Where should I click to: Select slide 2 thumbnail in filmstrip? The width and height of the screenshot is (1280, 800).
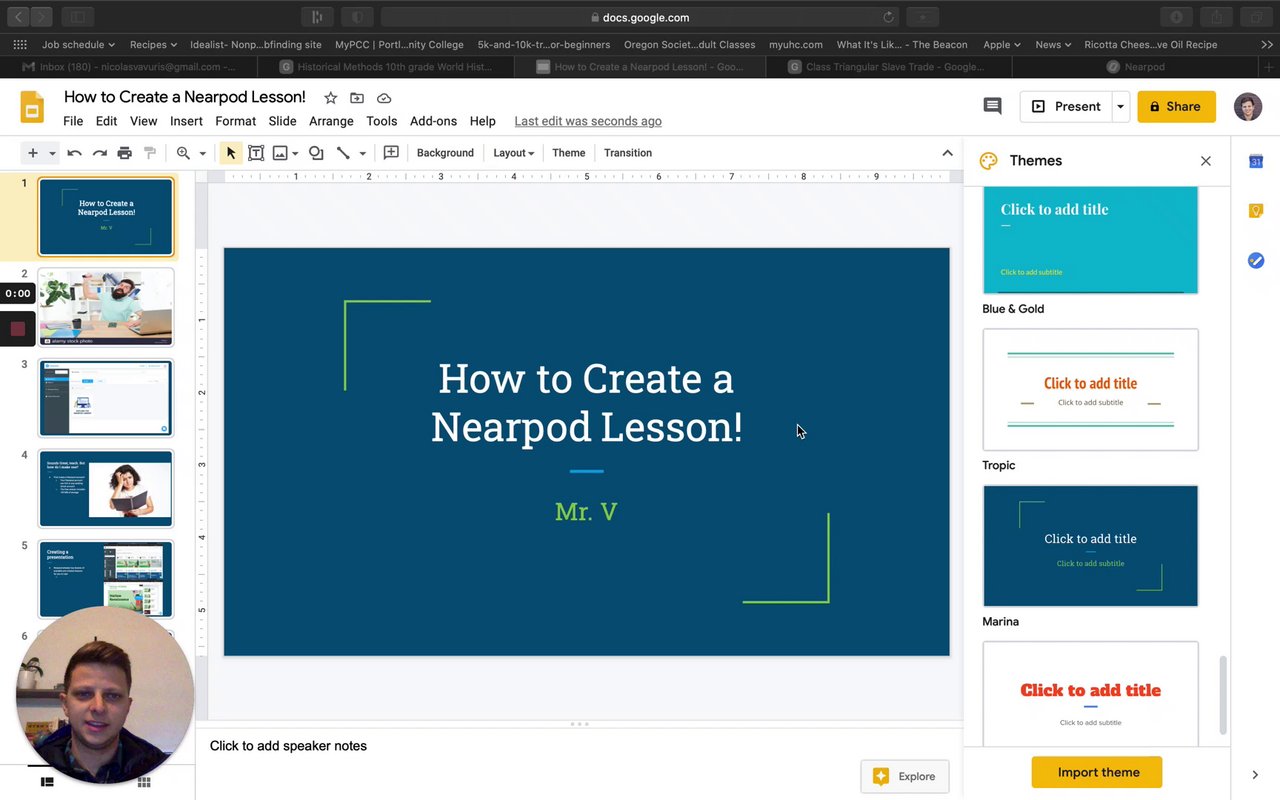pyautogui.click(x=106, y=307)
